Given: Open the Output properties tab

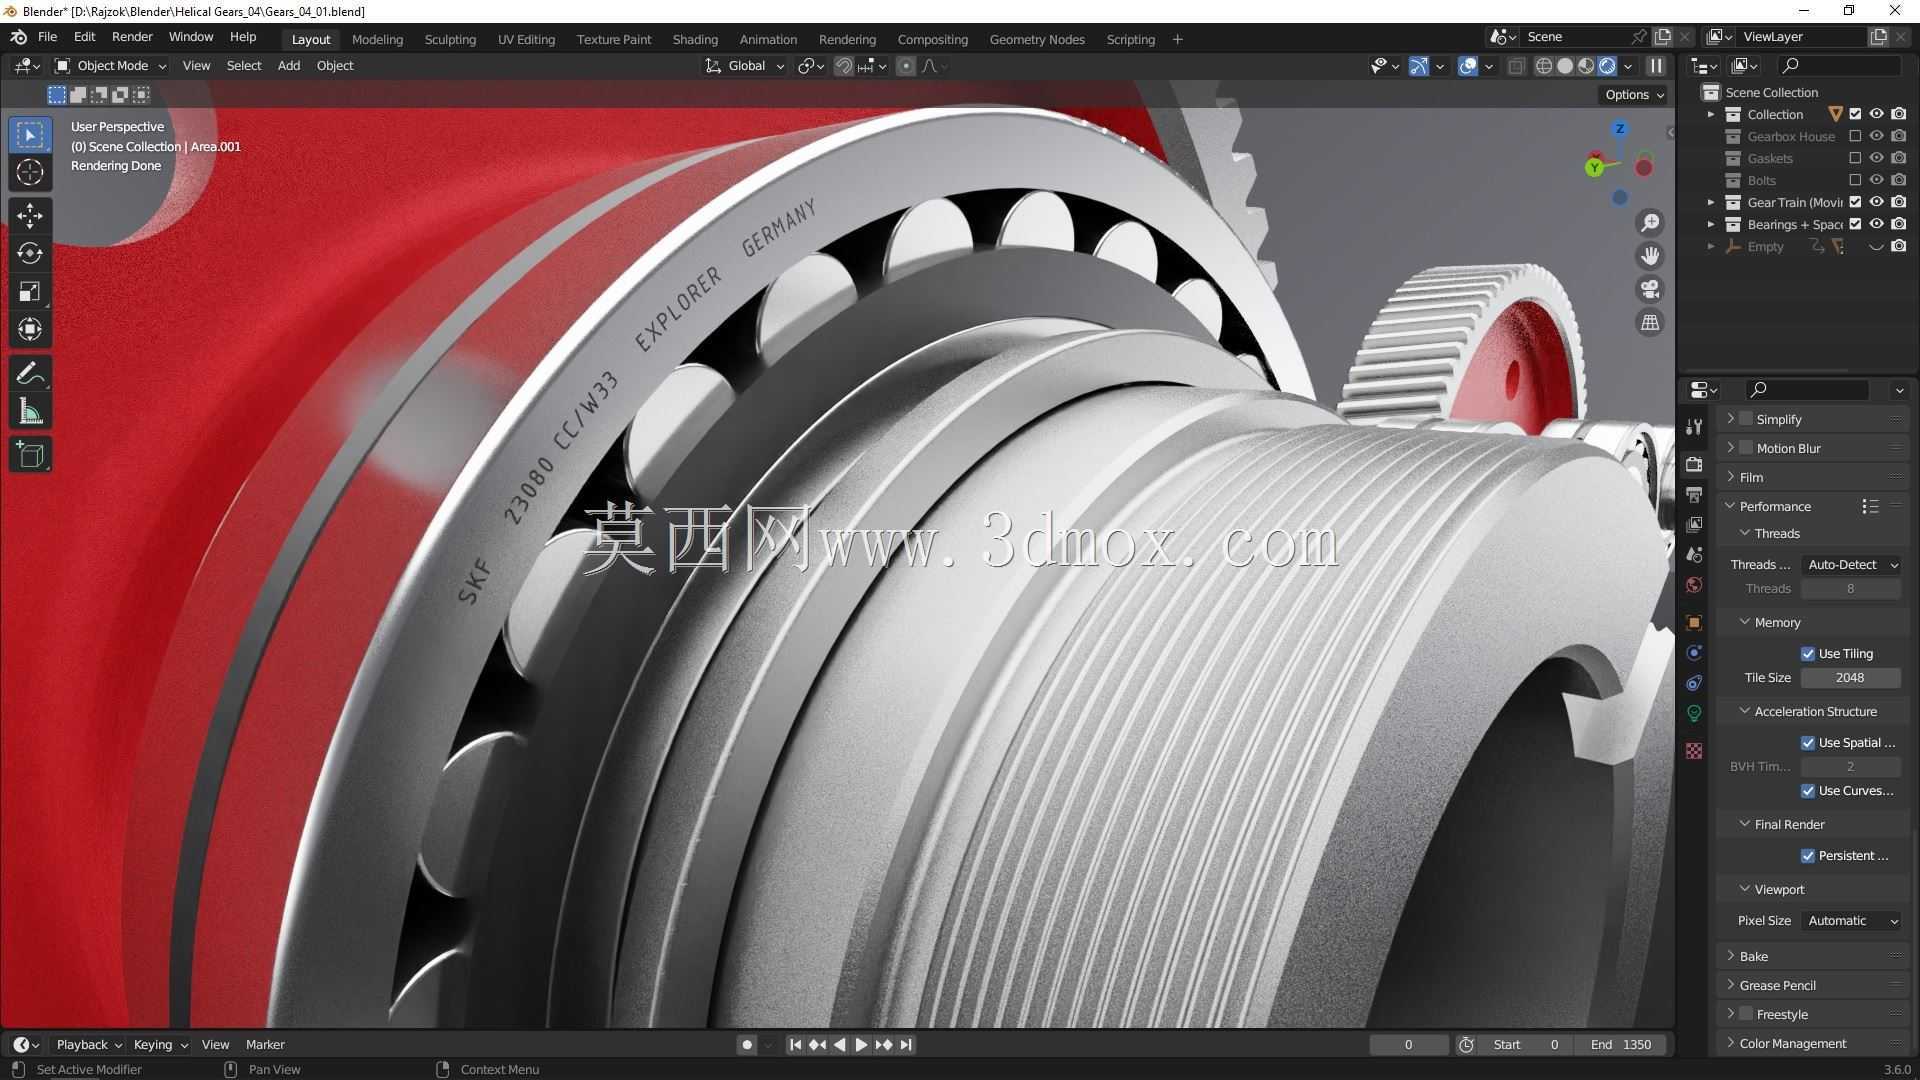Looking at the screenshot, I should pos(1694,495).
